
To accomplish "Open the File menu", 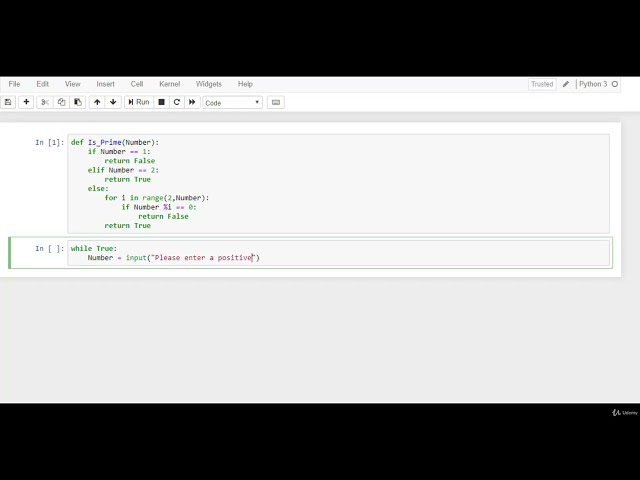I will [14, 84].
